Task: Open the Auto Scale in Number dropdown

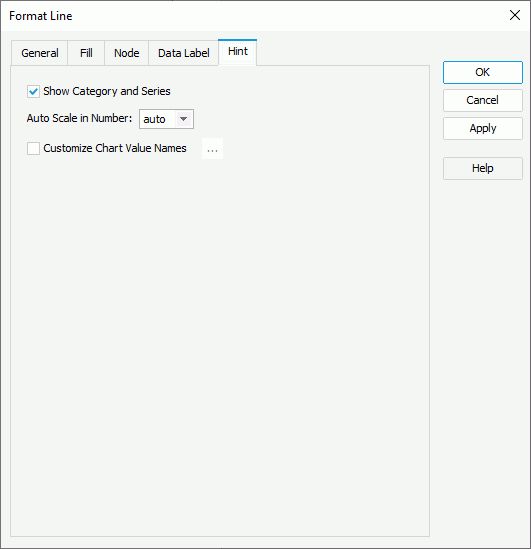Action: (166, 119)
